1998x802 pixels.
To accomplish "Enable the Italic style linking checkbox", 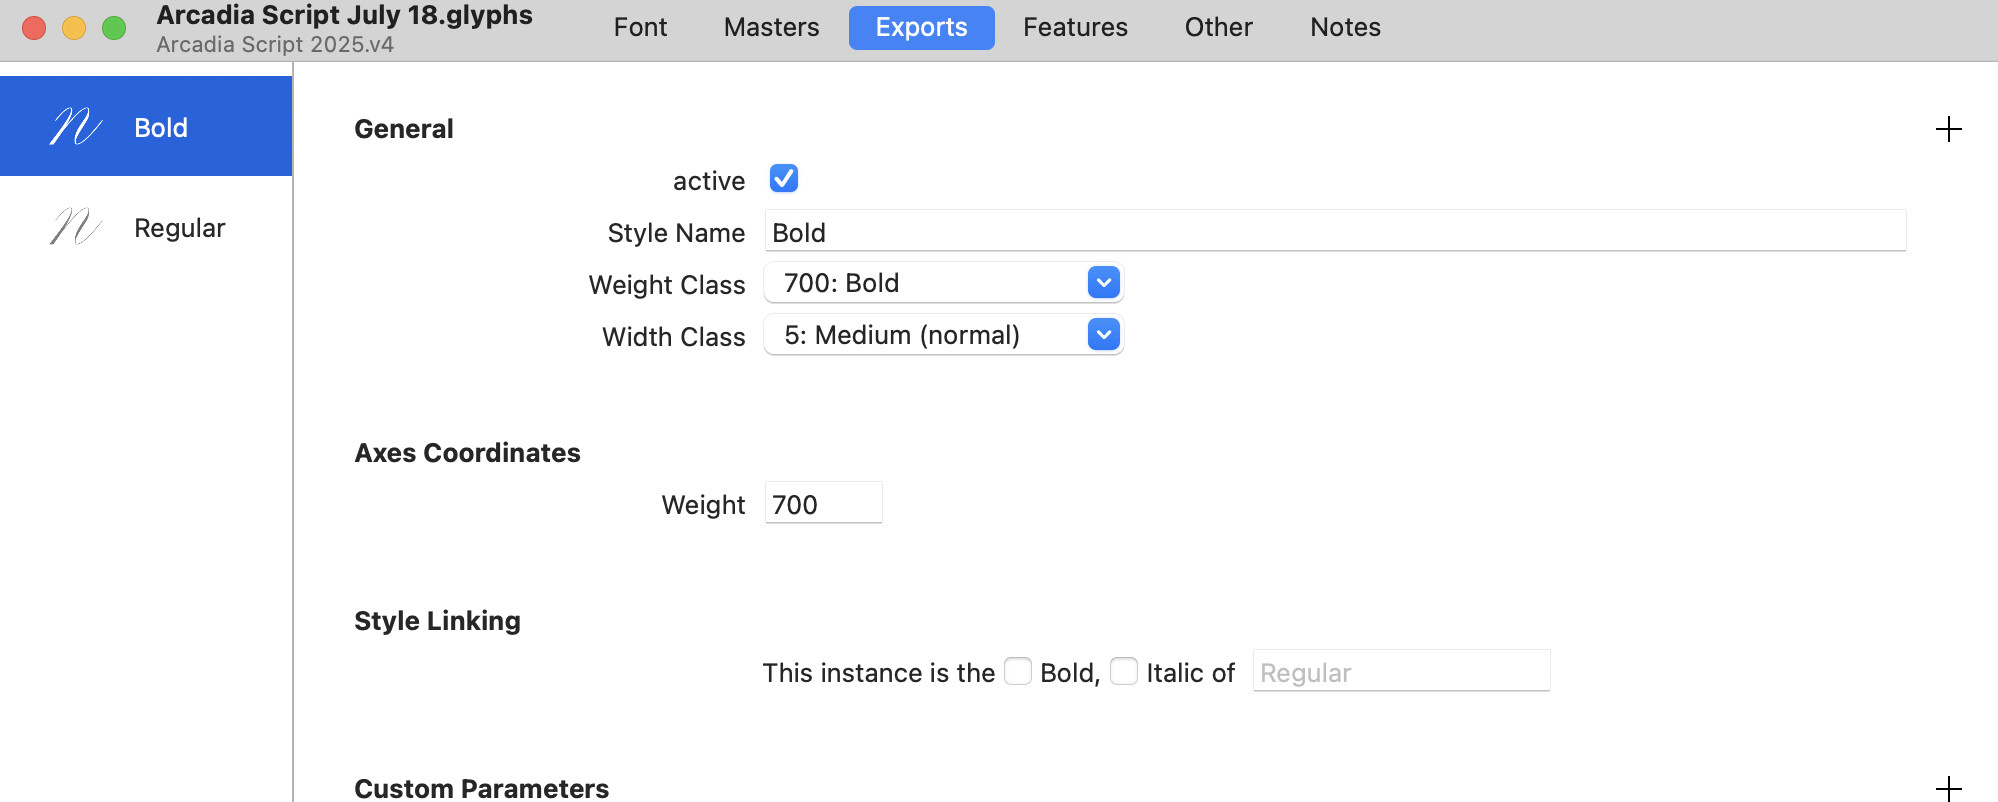I will pos(1124,671).
